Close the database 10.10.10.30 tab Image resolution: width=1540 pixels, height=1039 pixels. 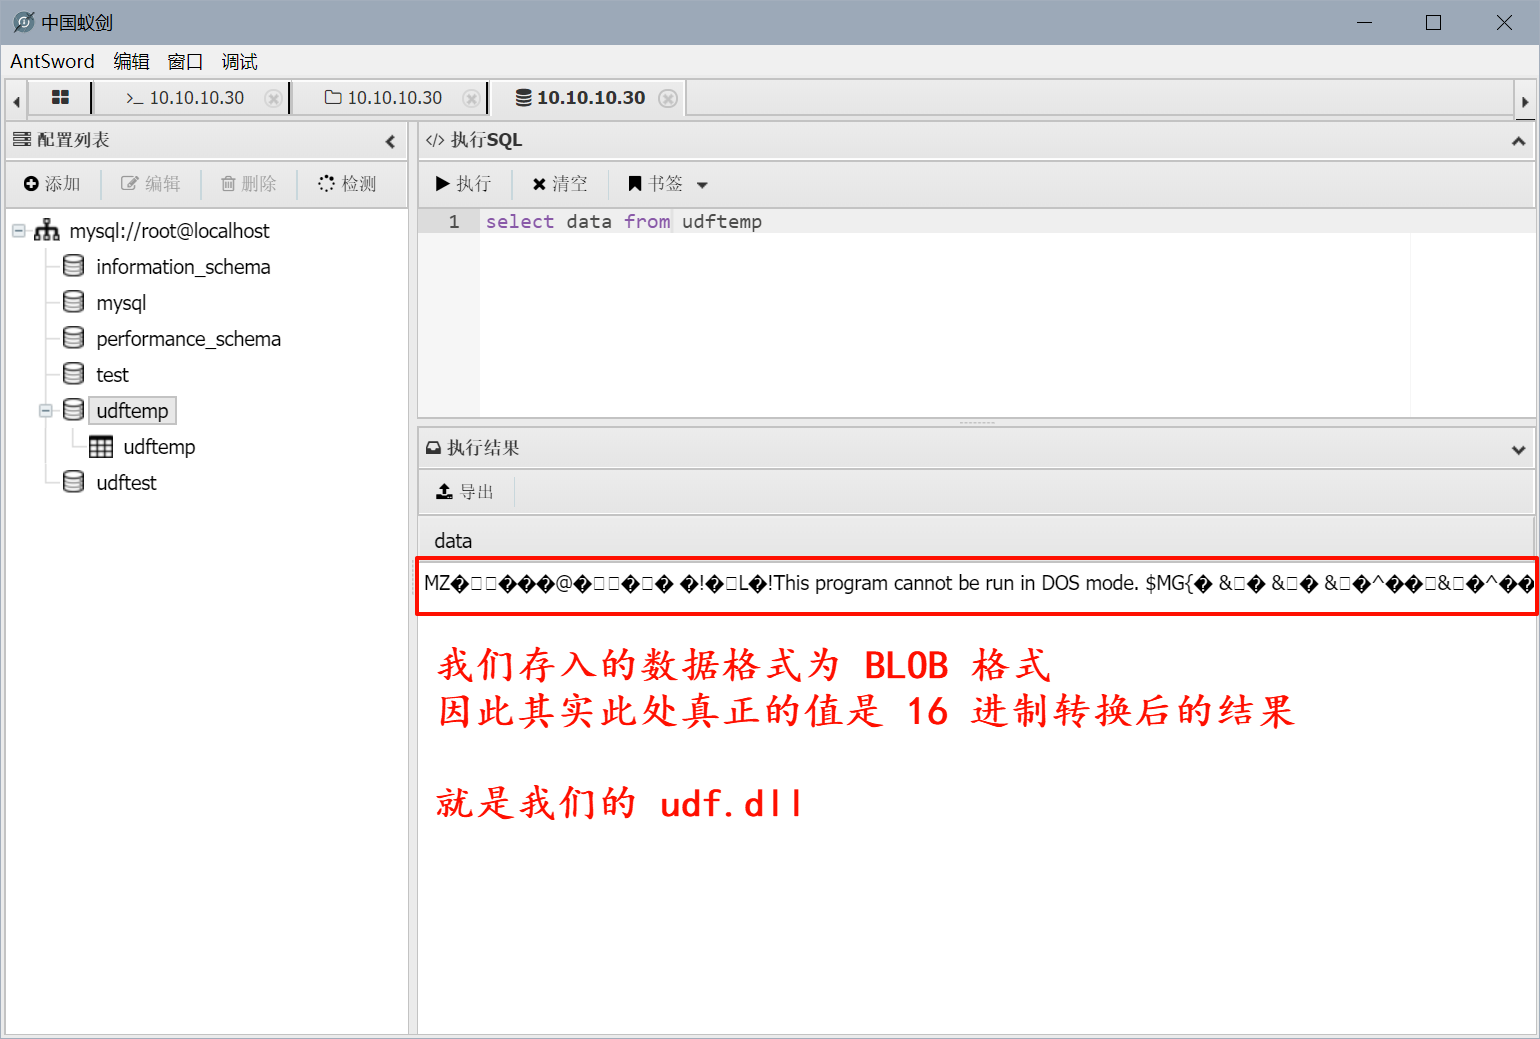668,98
